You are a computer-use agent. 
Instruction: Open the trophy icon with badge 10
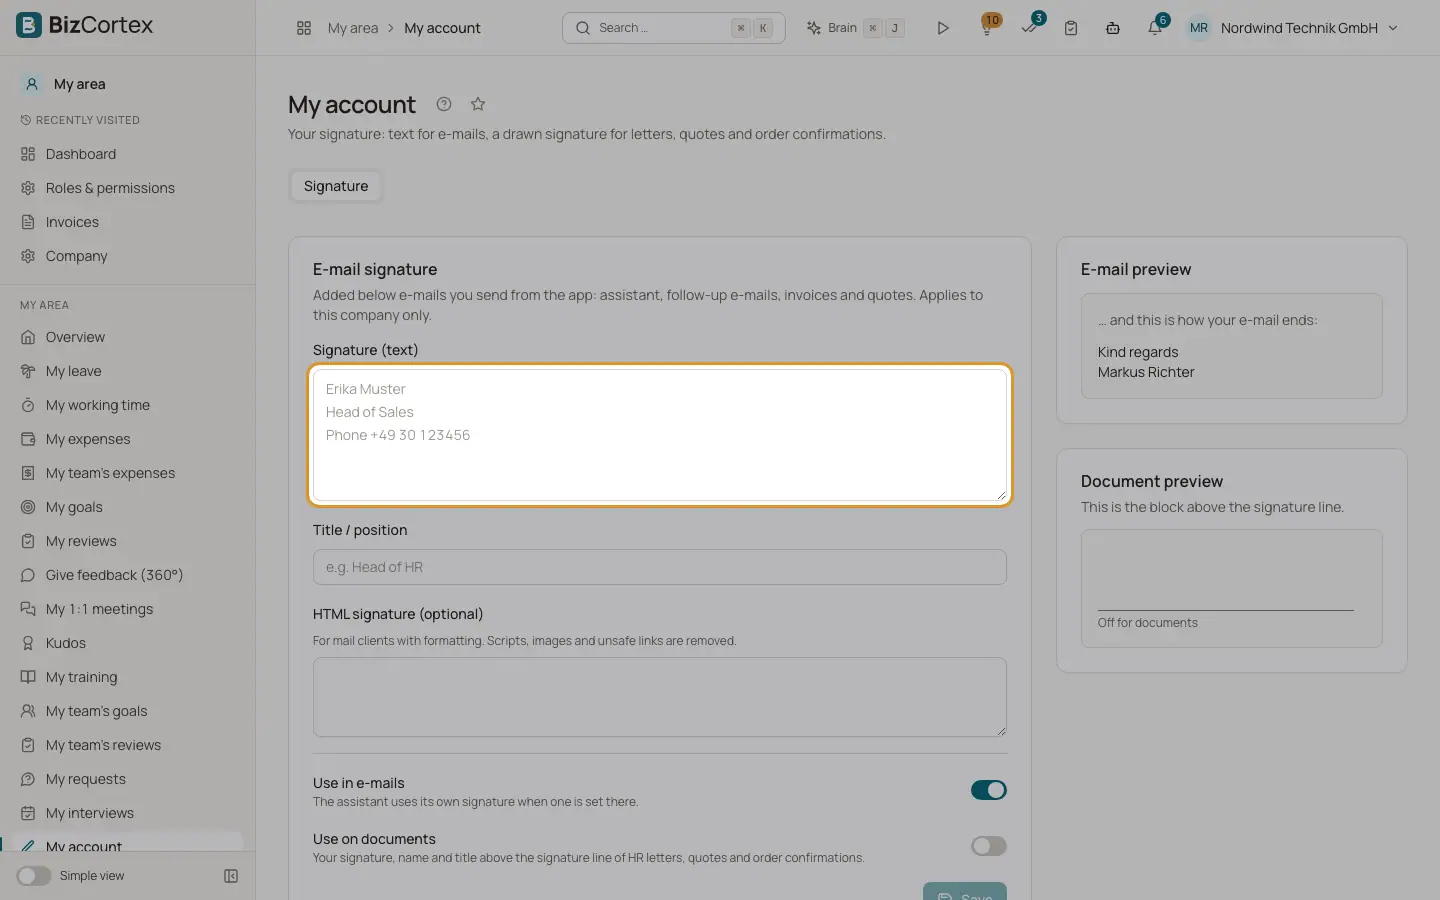coord(987,28)
